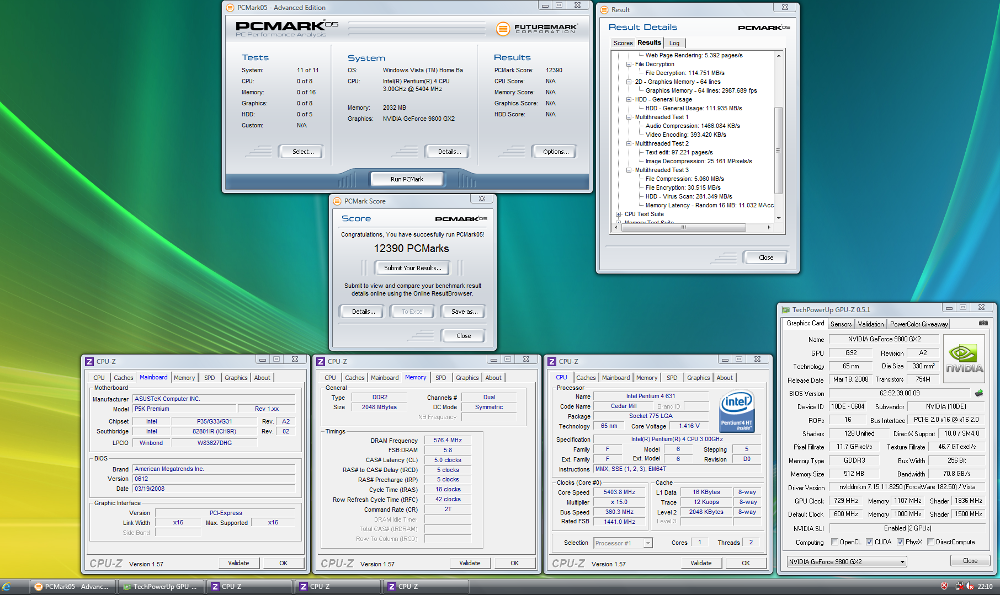Click Select button under Tests

(301, 152)
